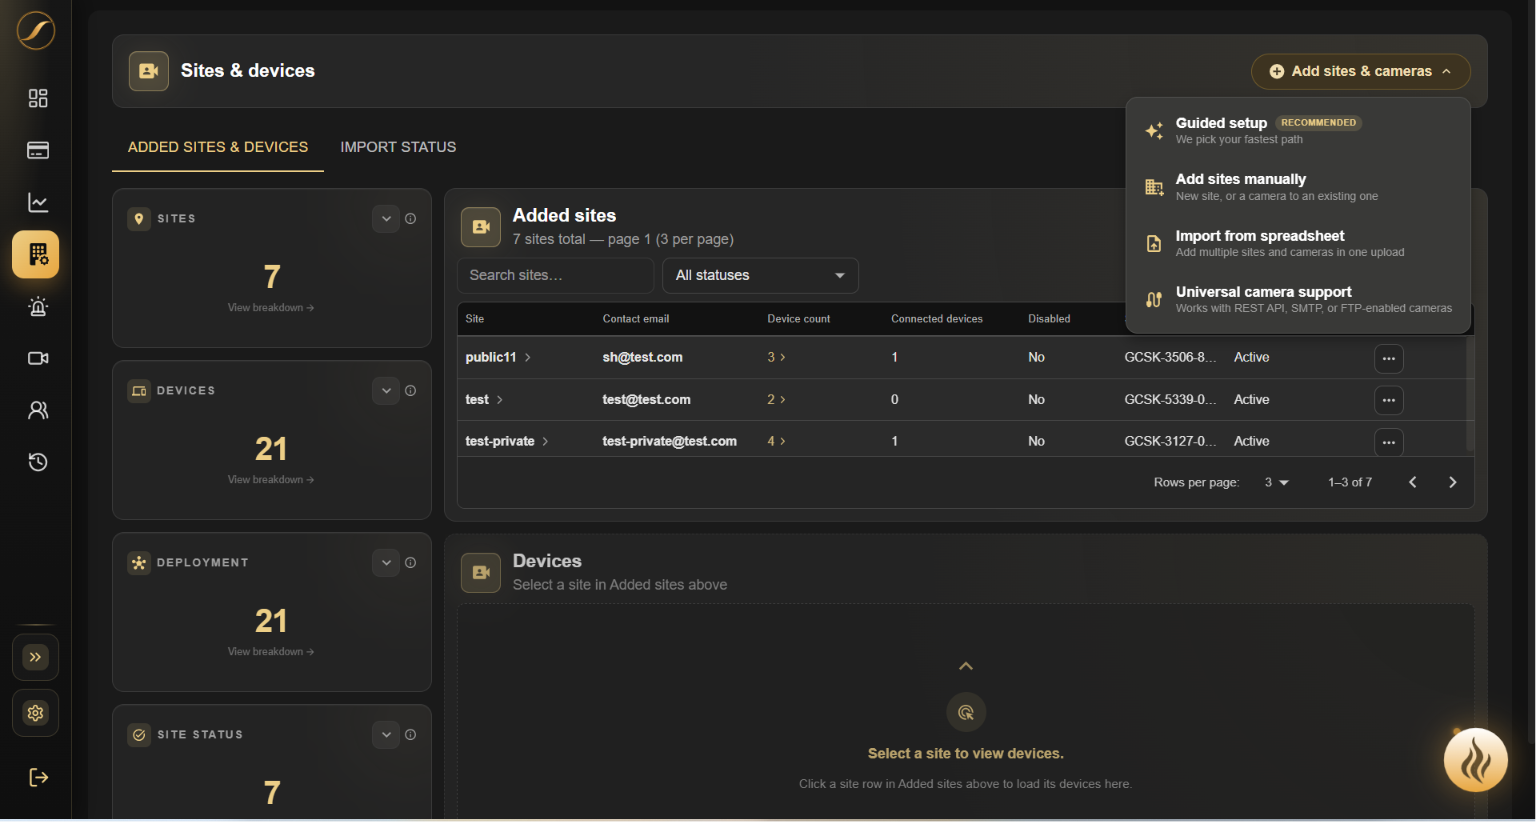Viewport: 1536px width, 822px height.
Task: Open the All statuses filter dropdown
Action: (x=760, y=275)
